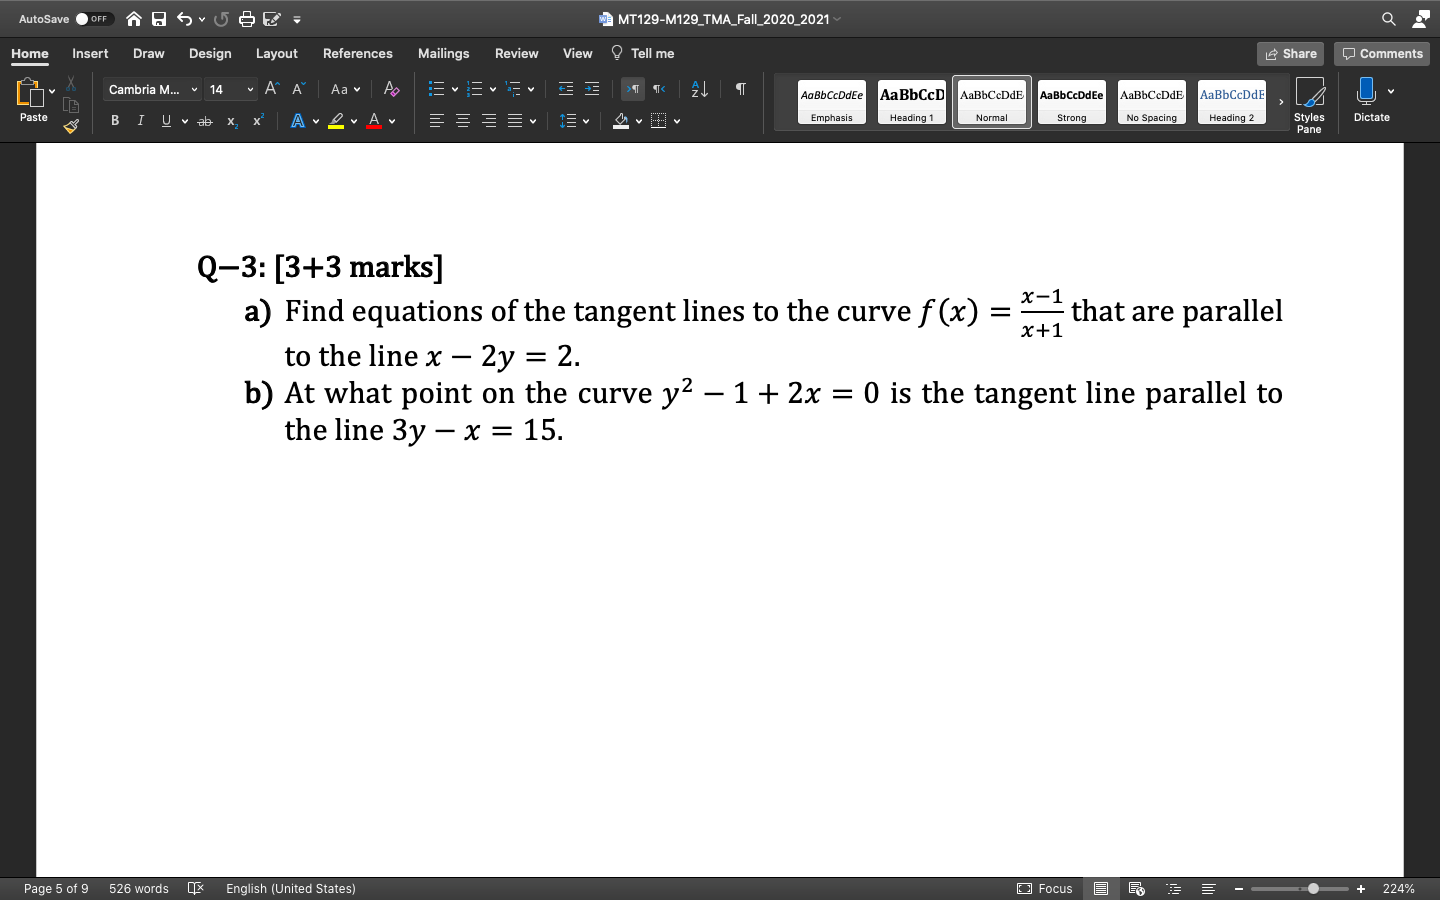Cut selection with the scissors icon
Viewport: 1440px width, 900px height.
(71, 83)
